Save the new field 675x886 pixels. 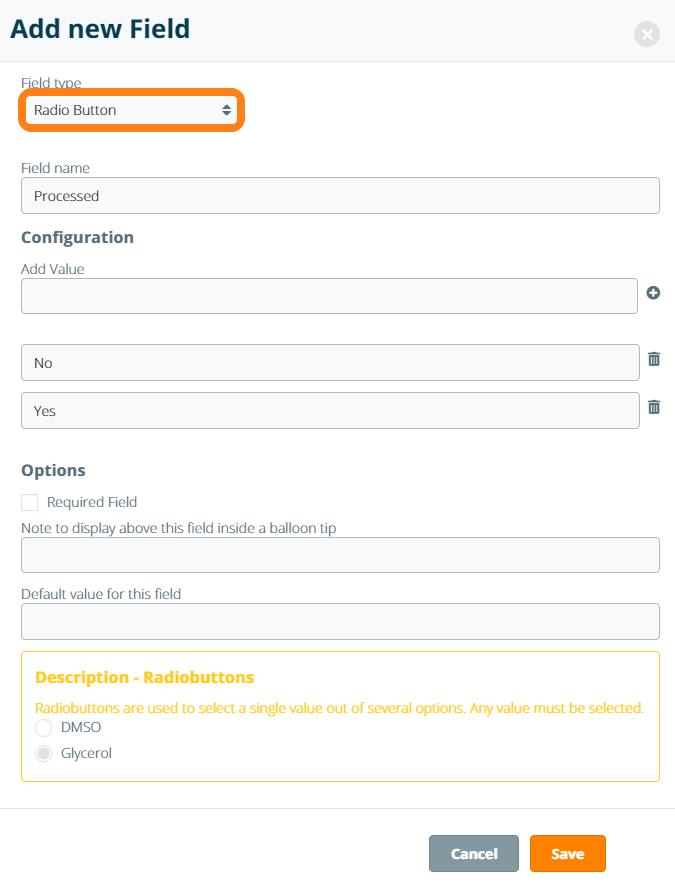567,854
